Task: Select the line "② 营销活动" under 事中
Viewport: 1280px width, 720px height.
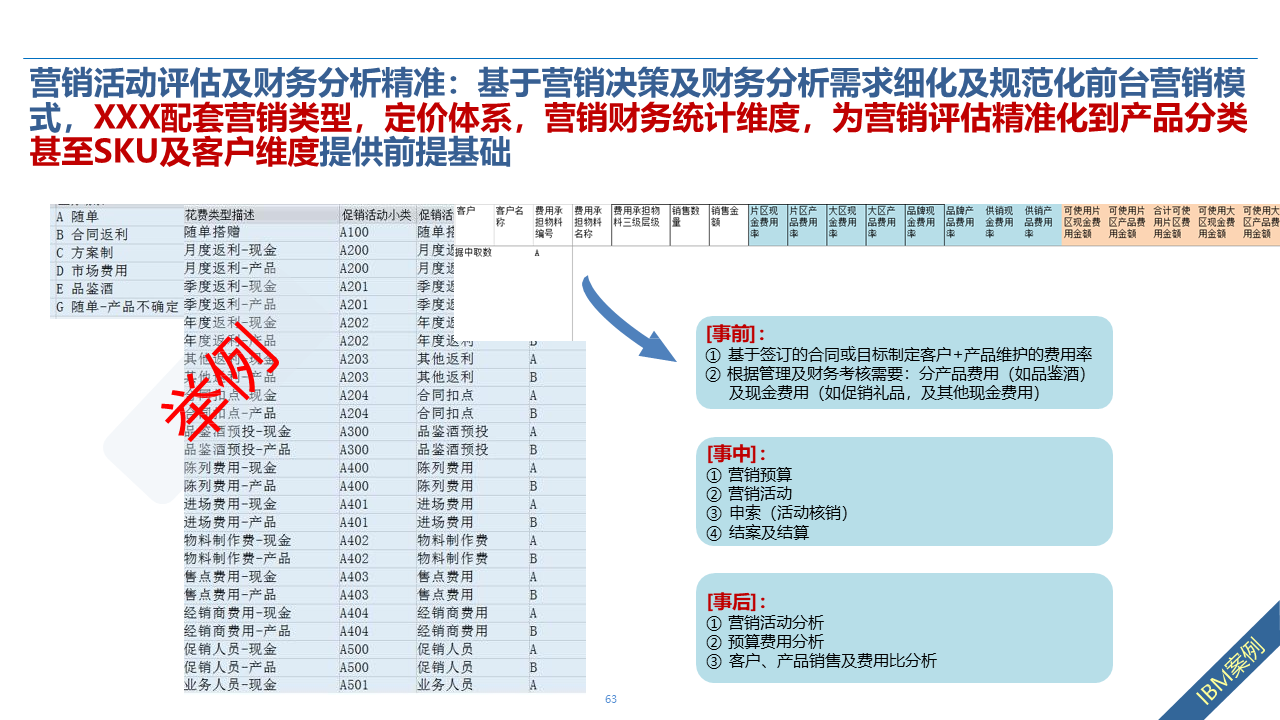Action: 749,493
